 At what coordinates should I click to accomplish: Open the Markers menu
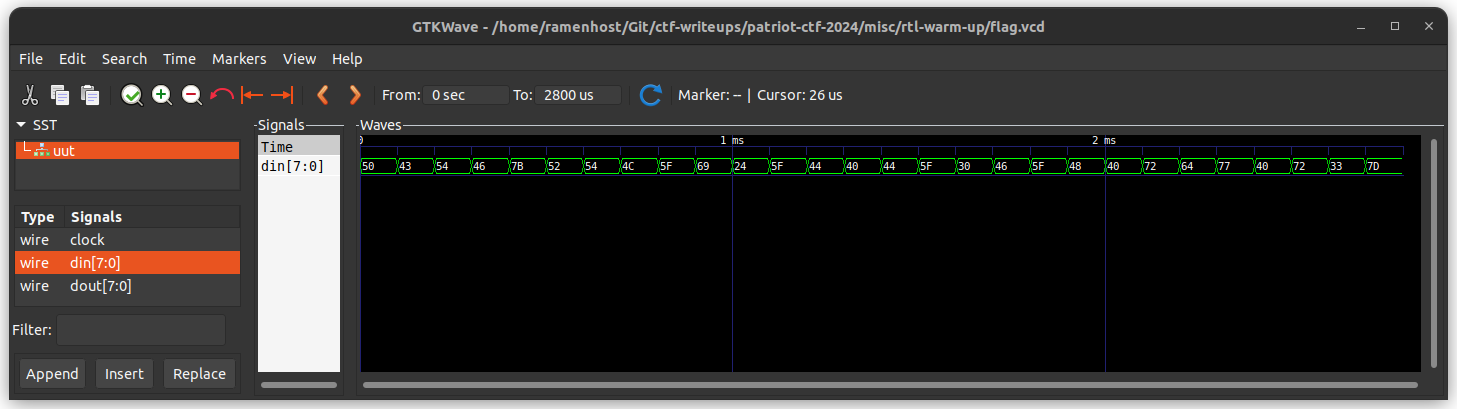[239, 59]
